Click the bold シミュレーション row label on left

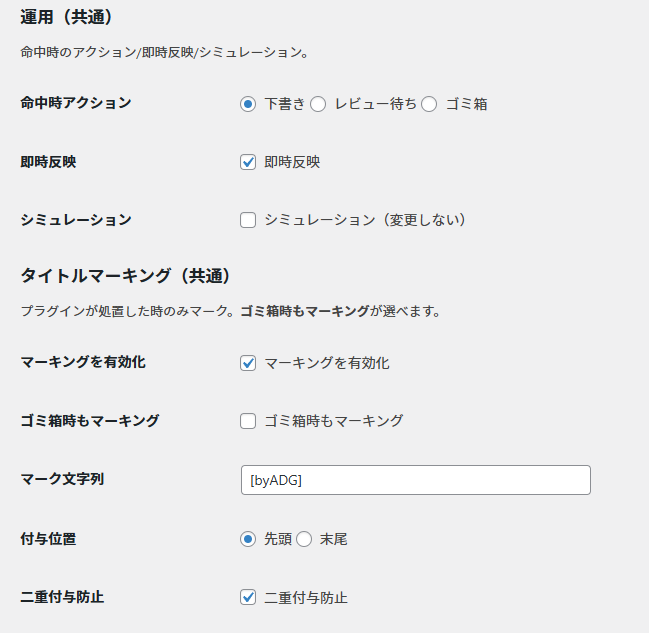click(75, 219)
